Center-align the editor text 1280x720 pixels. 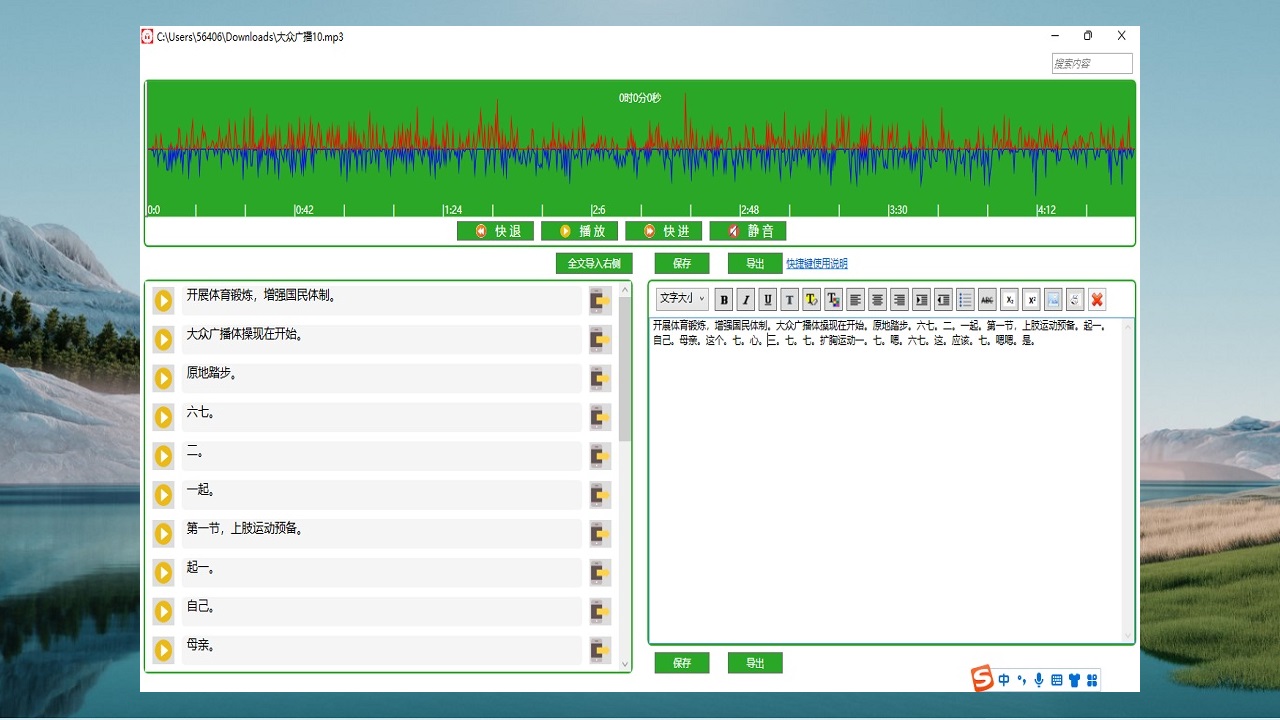(877, 299)
